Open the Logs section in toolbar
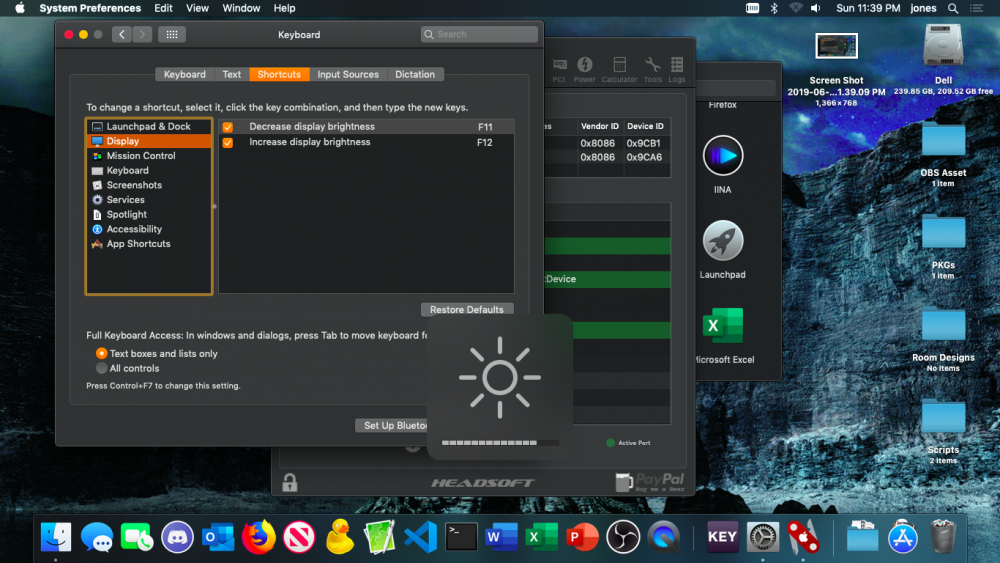Viewport: 1000px width, 563px height. pyautogui.click(x=677, y=68)
